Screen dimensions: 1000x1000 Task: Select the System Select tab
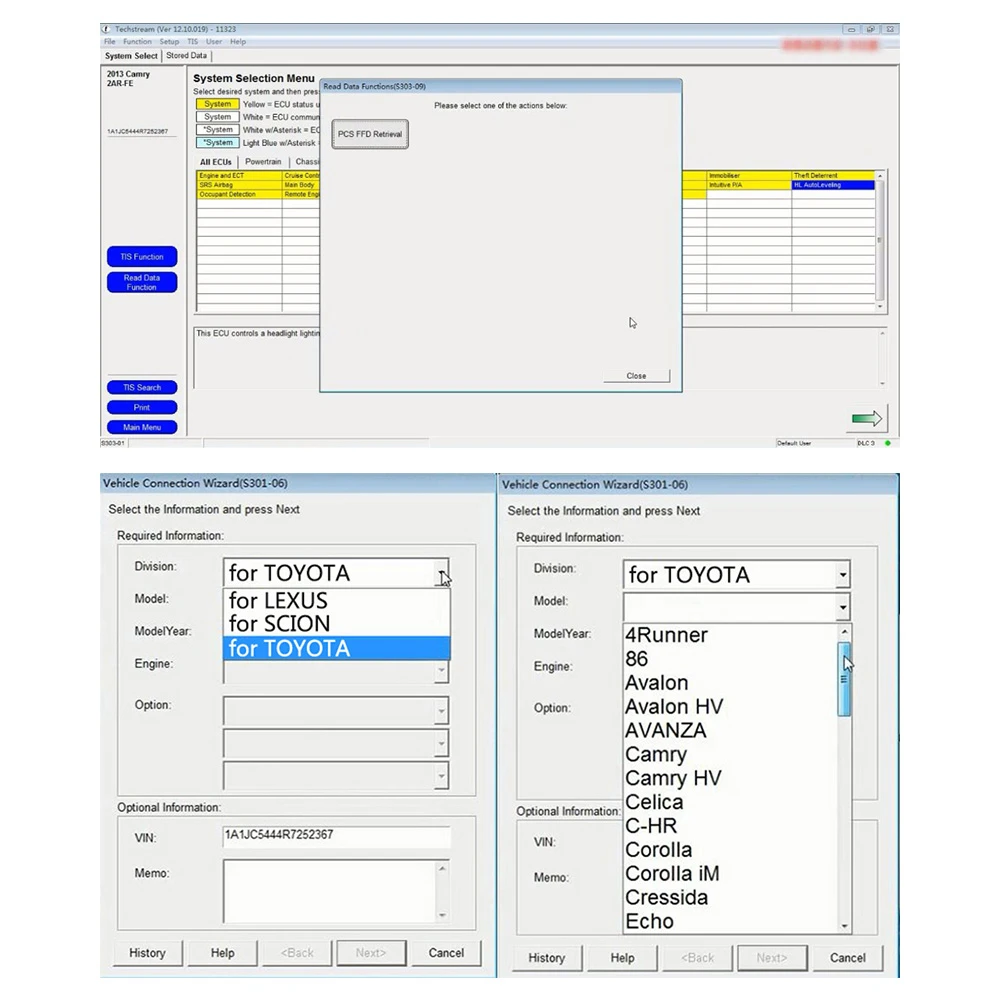131,56
